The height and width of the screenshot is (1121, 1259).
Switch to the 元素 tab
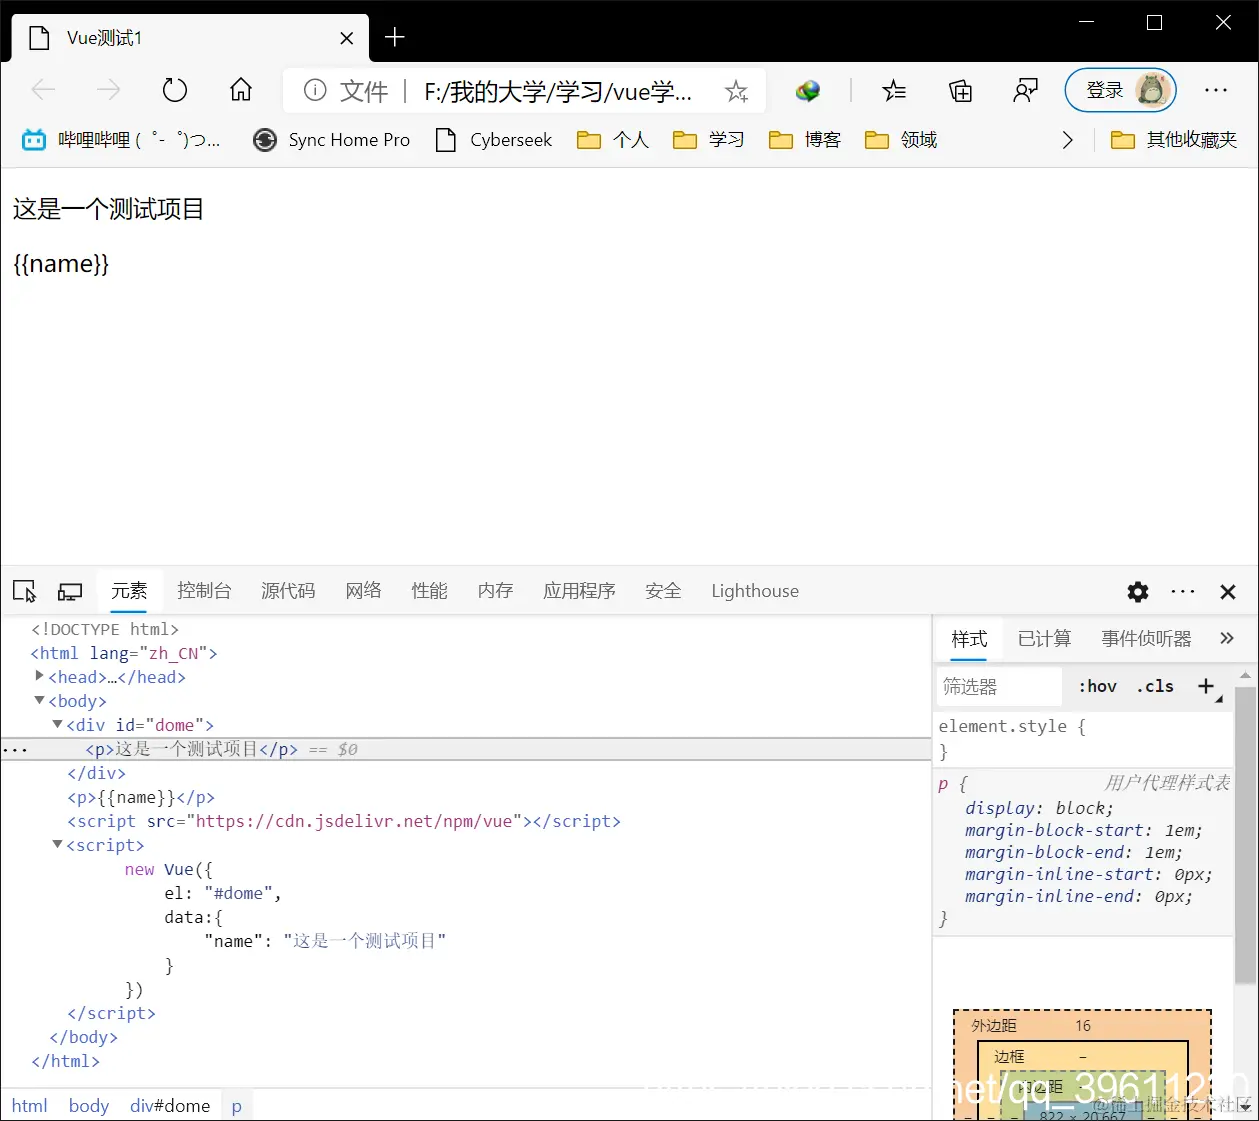pos(129,591)
